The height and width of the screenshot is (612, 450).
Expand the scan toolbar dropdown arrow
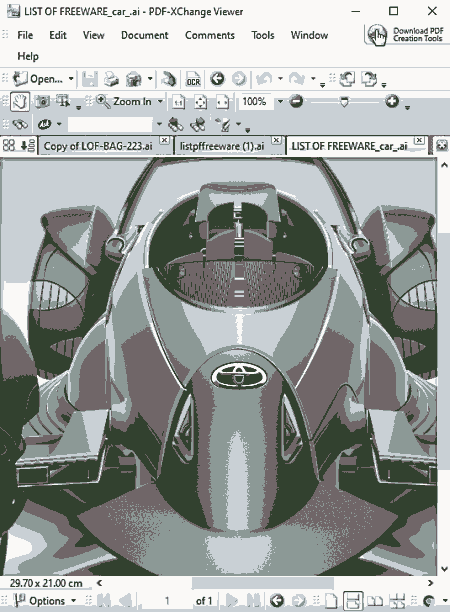pyautogui.click(x=150, y=79)
